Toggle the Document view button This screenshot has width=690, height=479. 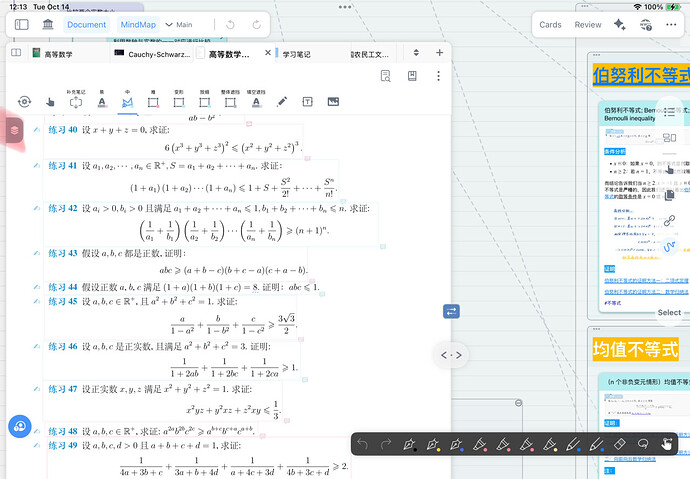[x=87, y=24]
